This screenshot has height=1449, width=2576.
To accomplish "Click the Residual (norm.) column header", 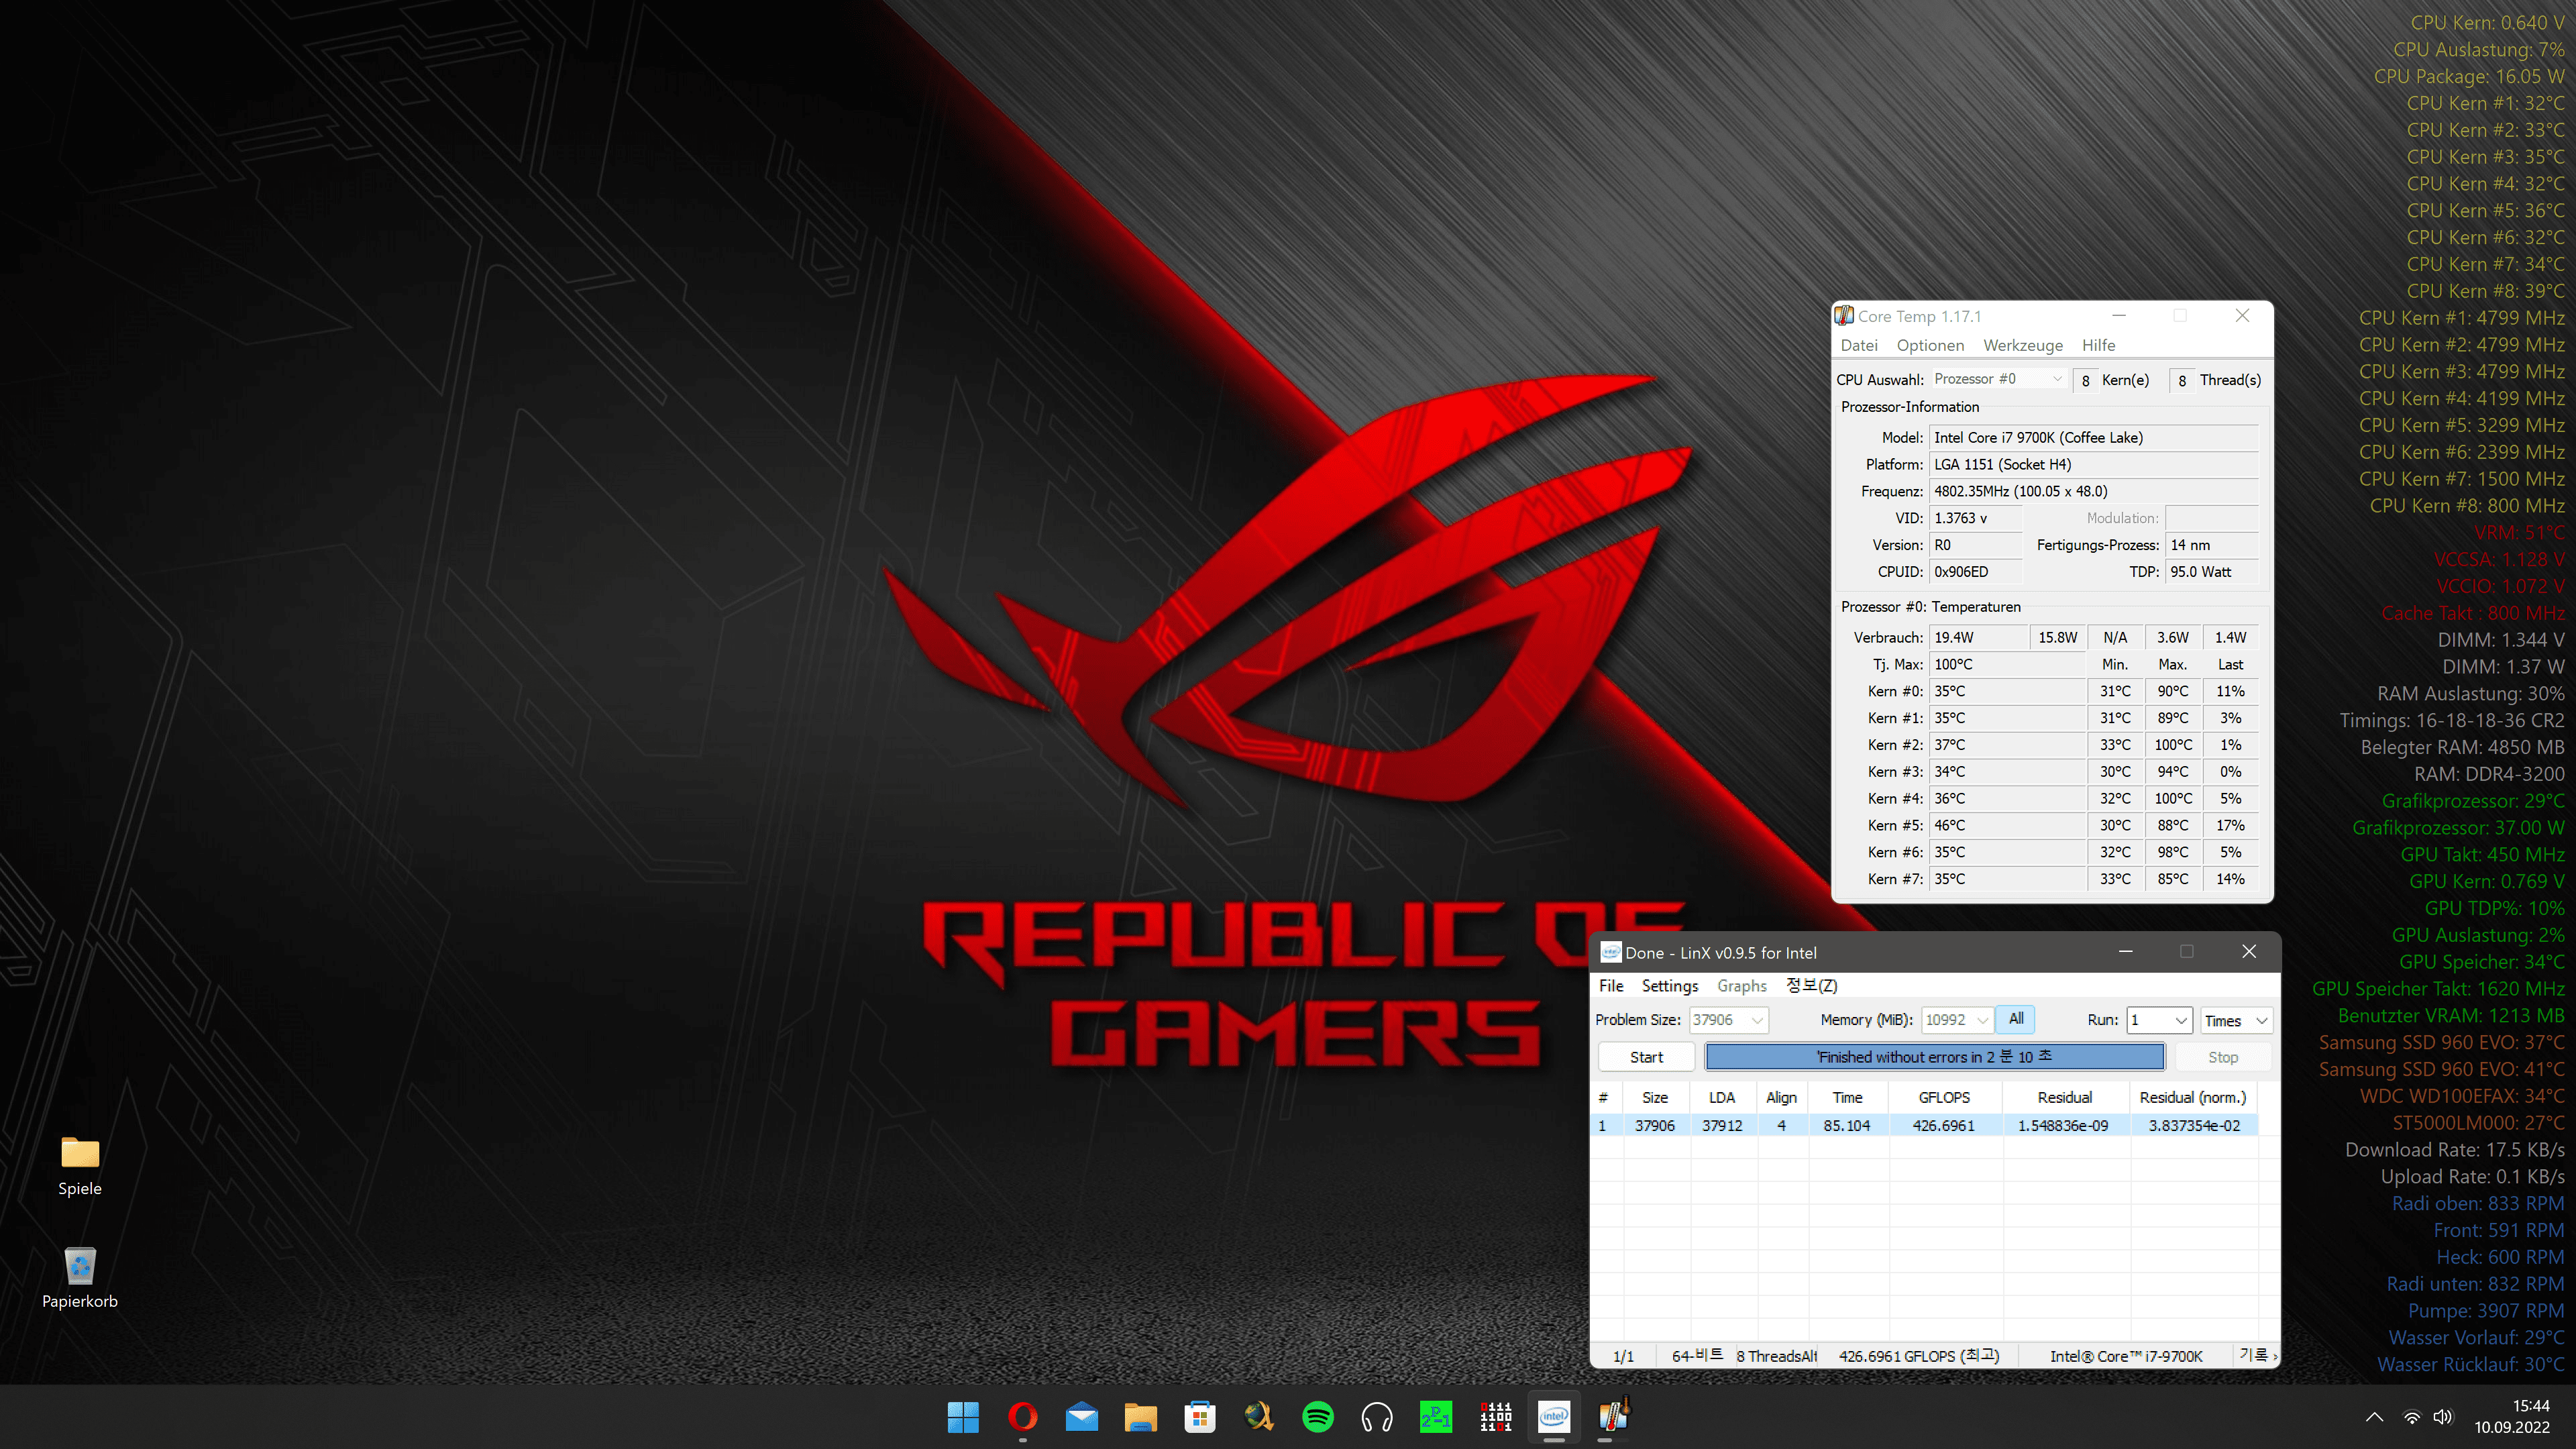I will [x=2193, y=1098].
